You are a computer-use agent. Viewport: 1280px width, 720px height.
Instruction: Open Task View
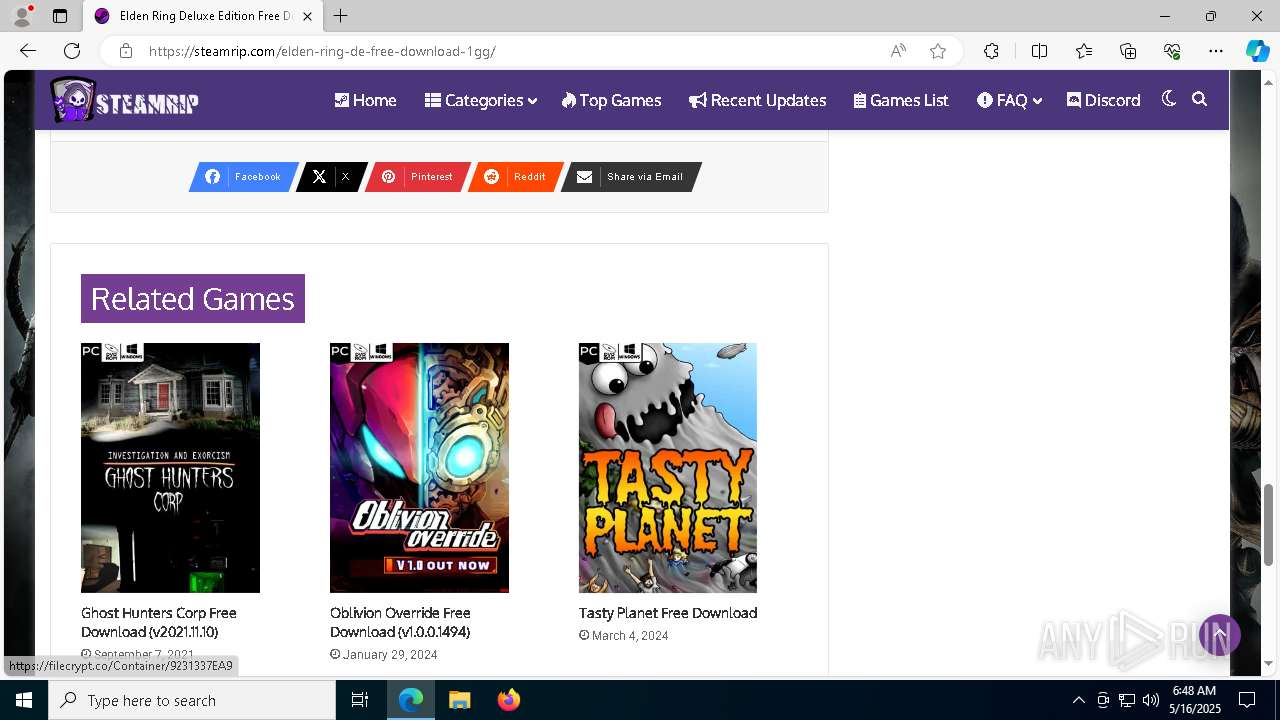[360, 700]
